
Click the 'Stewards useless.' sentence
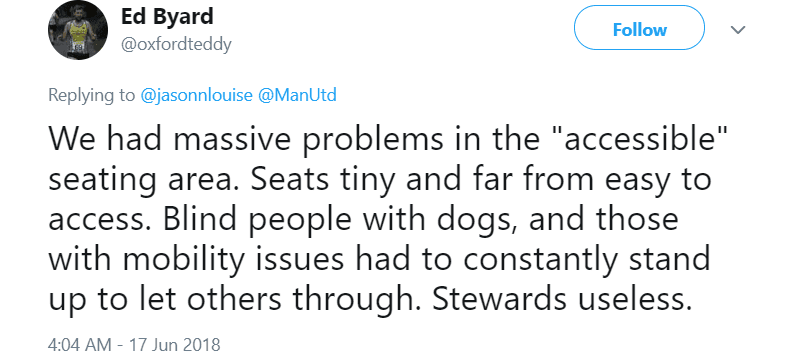point(562,300)
